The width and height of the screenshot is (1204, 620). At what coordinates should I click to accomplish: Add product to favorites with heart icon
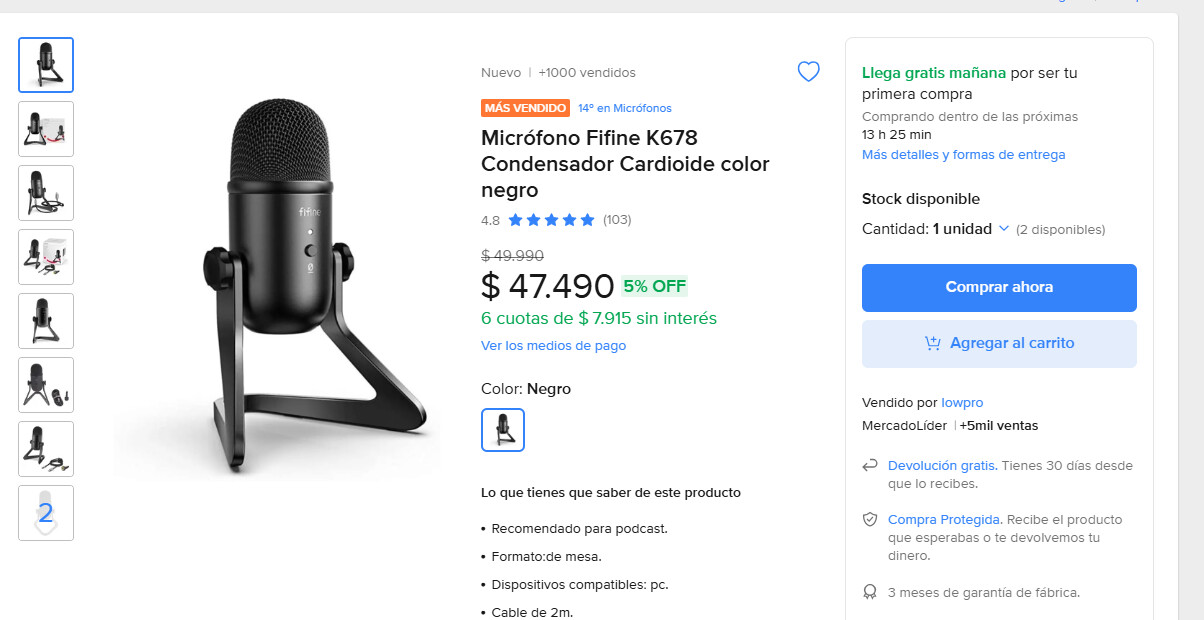(808, 72)
